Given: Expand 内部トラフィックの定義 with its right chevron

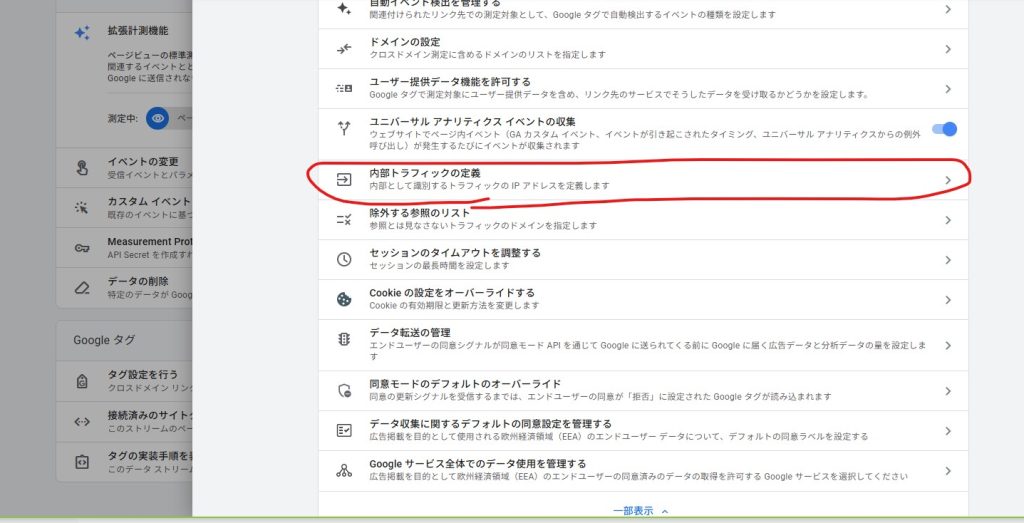Looking at the screenshot, I should tap(948, 180).
